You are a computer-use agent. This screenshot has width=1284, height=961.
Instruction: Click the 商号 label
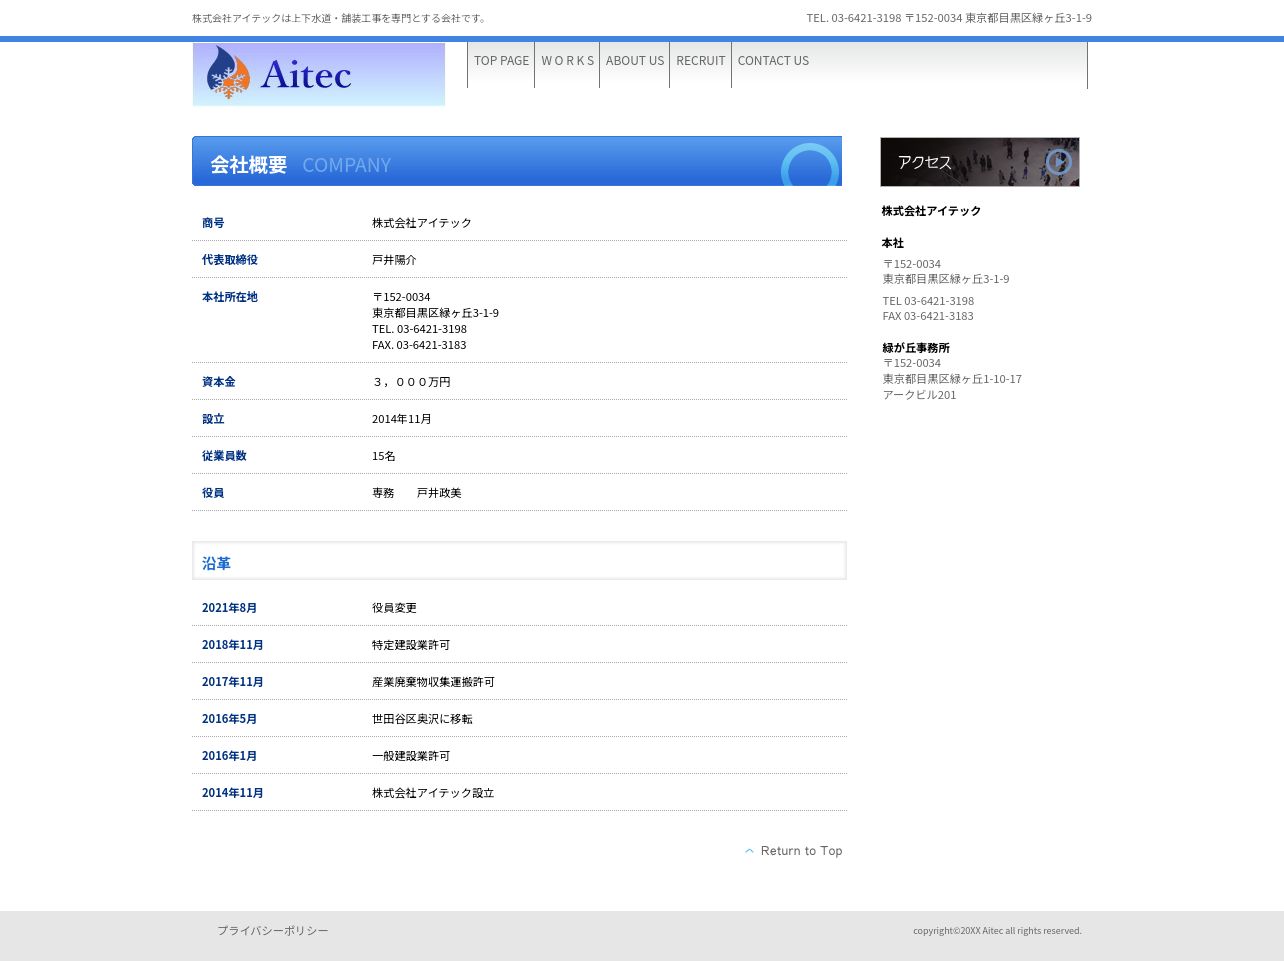click(x=213, y=223)
